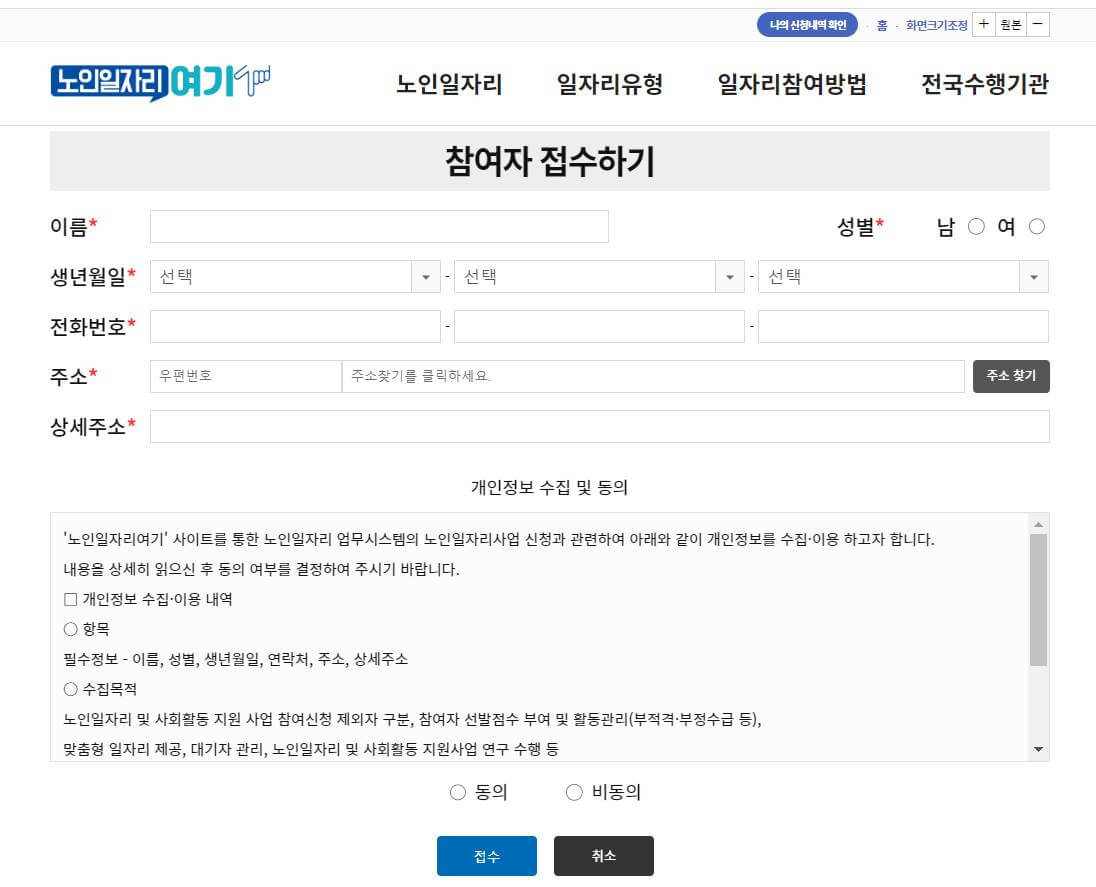Viewport: 1096px width, 887px height.
Task: Submit the form with the 접수 button
Action: tap(486, 855)
